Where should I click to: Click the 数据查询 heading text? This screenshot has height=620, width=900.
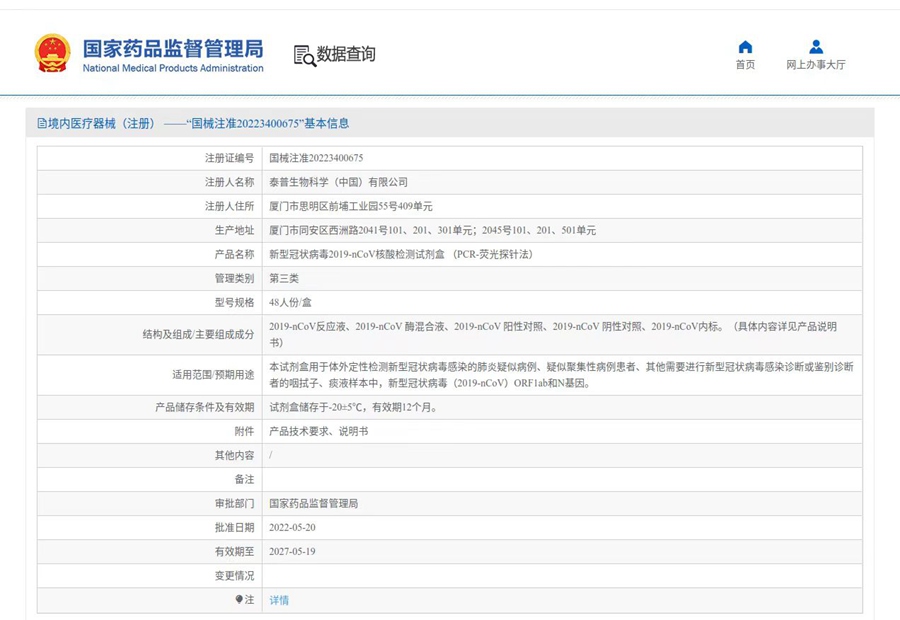click(346, 54)
